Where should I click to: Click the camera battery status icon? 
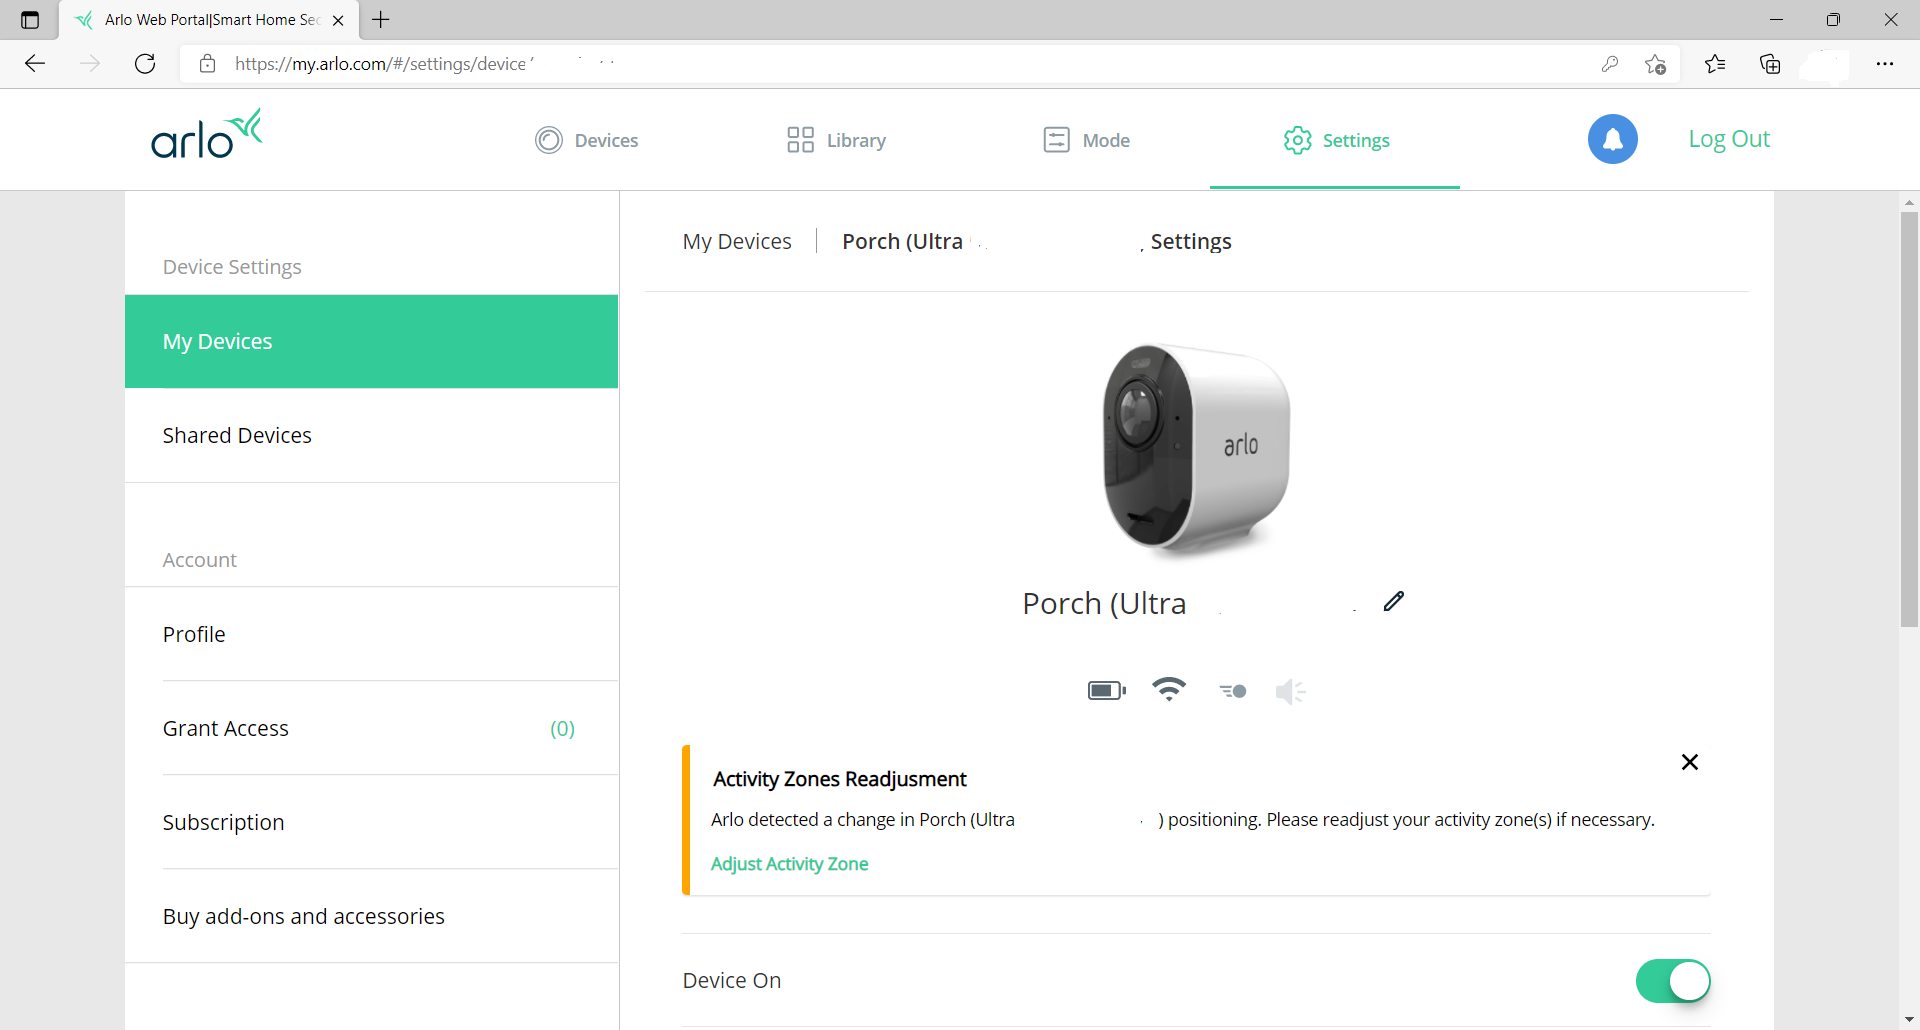[x=1106, y=691]
